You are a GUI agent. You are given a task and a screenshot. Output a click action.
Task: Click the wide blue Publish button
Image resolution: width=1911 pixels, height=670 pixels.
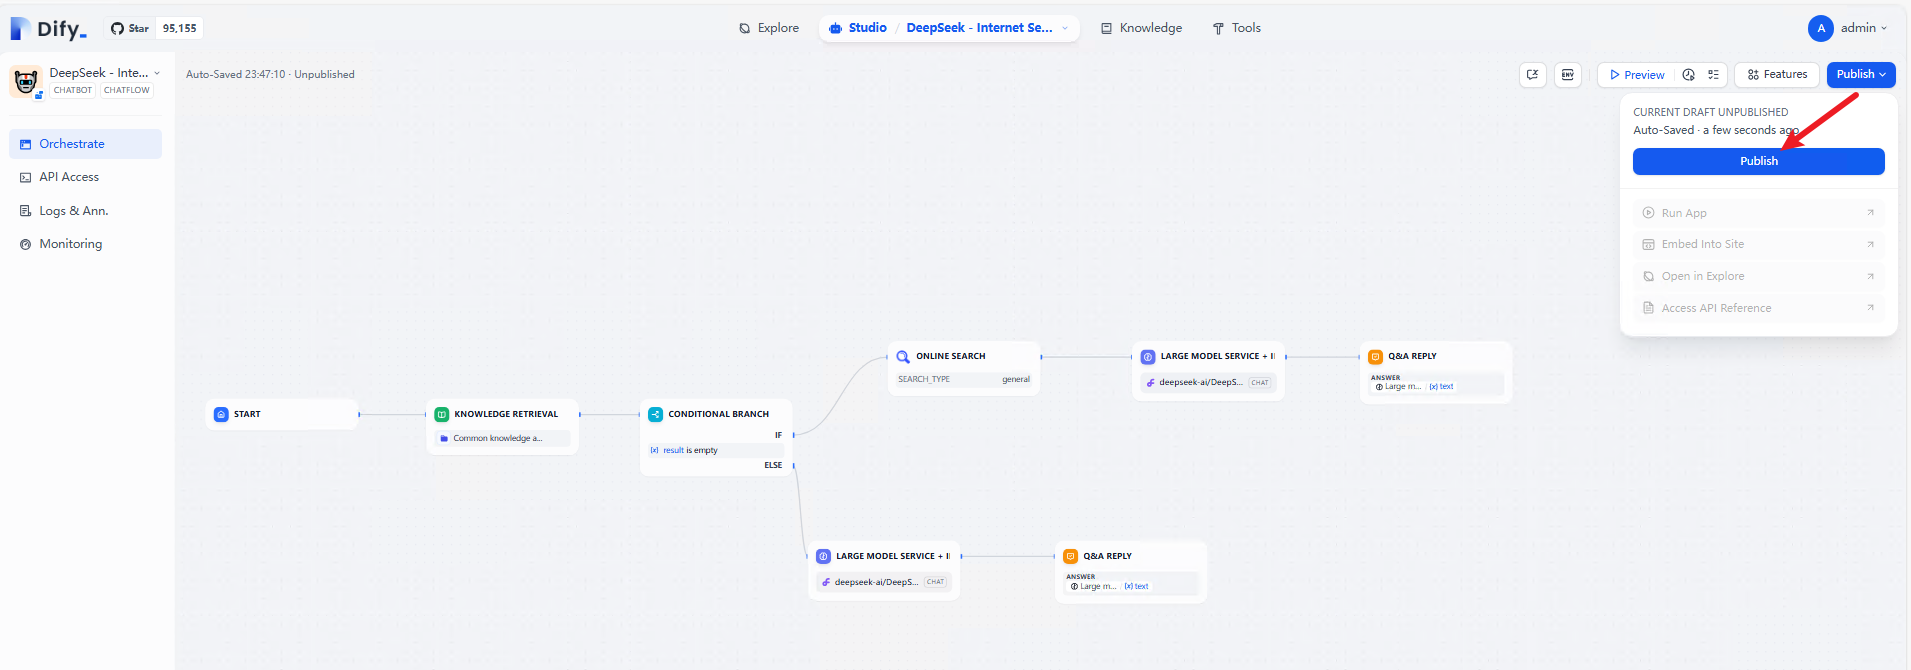click(1759, 161)
